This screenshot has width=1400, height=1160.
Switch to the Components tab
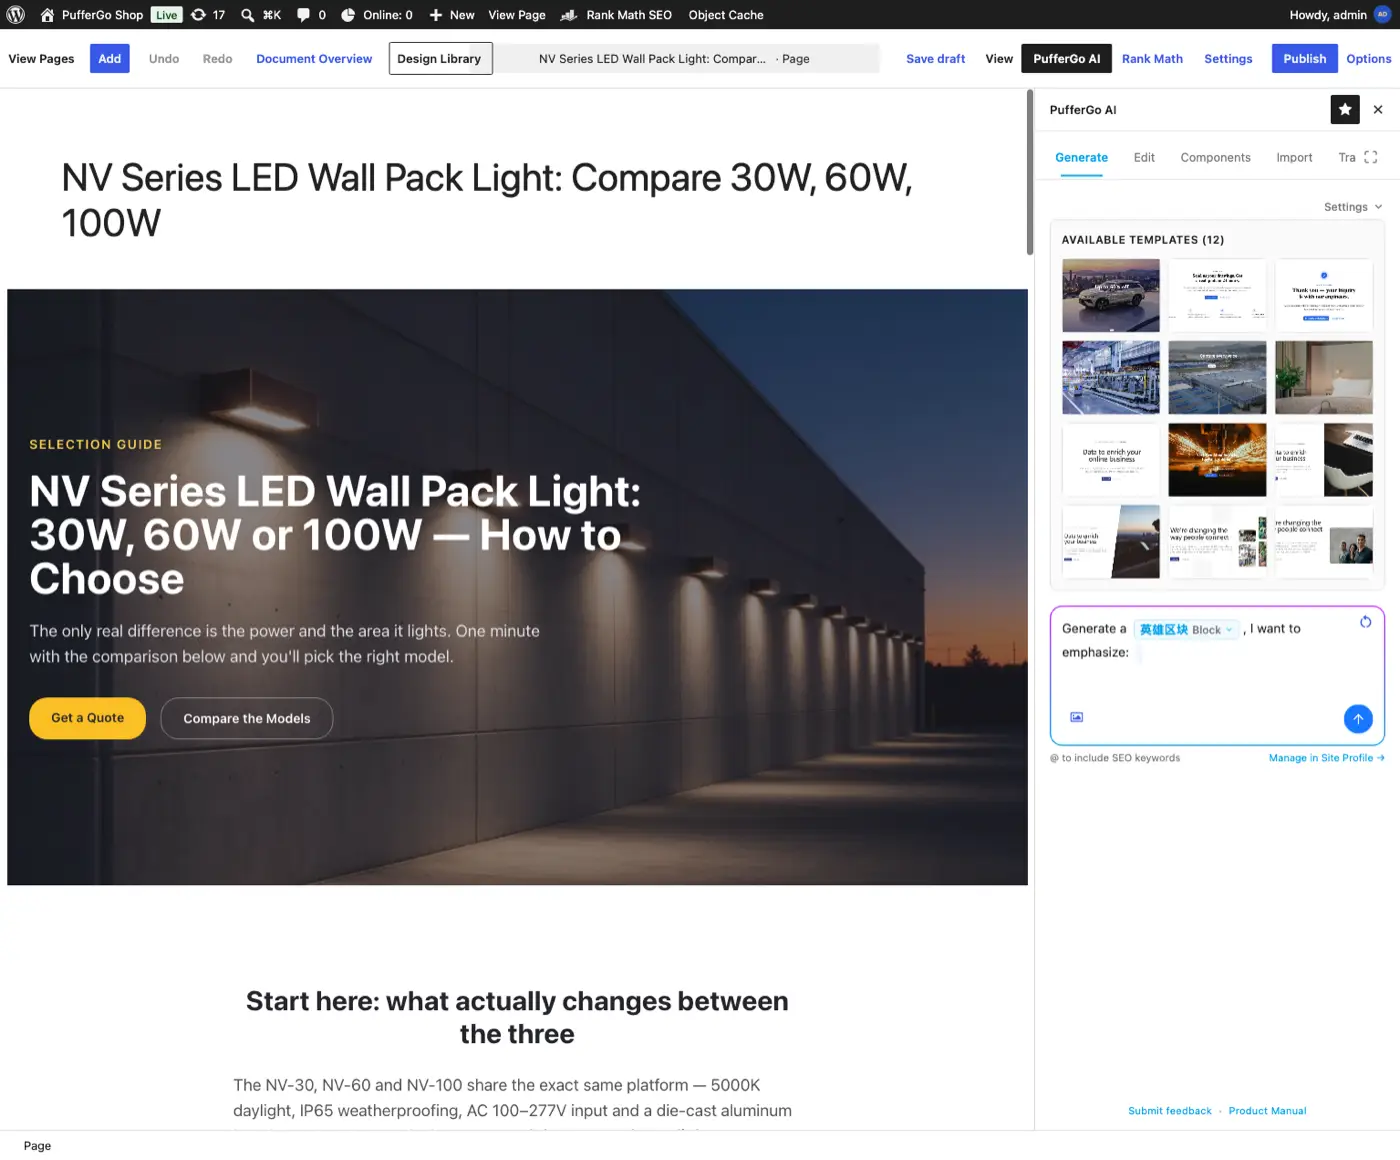click(x=1215, y=158)
